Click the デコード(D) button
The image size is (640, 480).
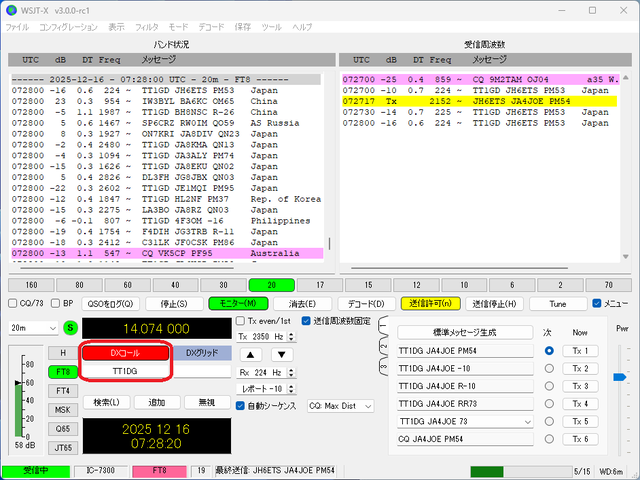pos(367,304)
